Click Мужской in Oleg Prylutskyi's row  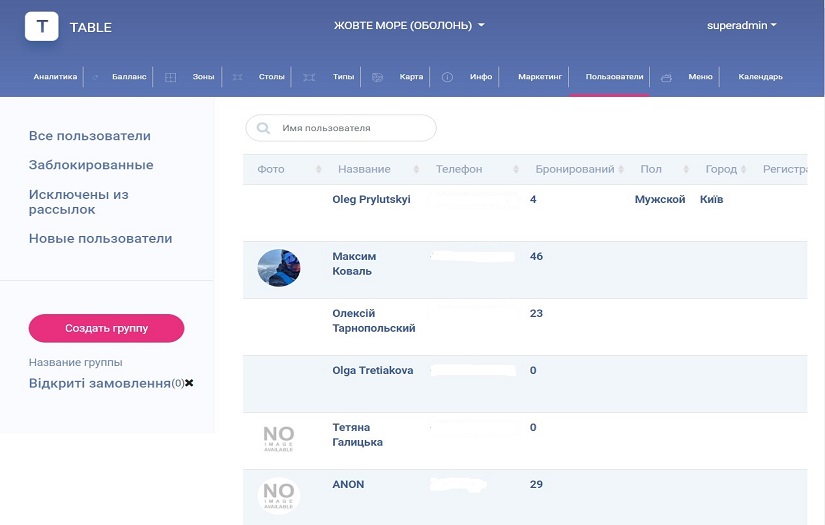click(660, 199)
